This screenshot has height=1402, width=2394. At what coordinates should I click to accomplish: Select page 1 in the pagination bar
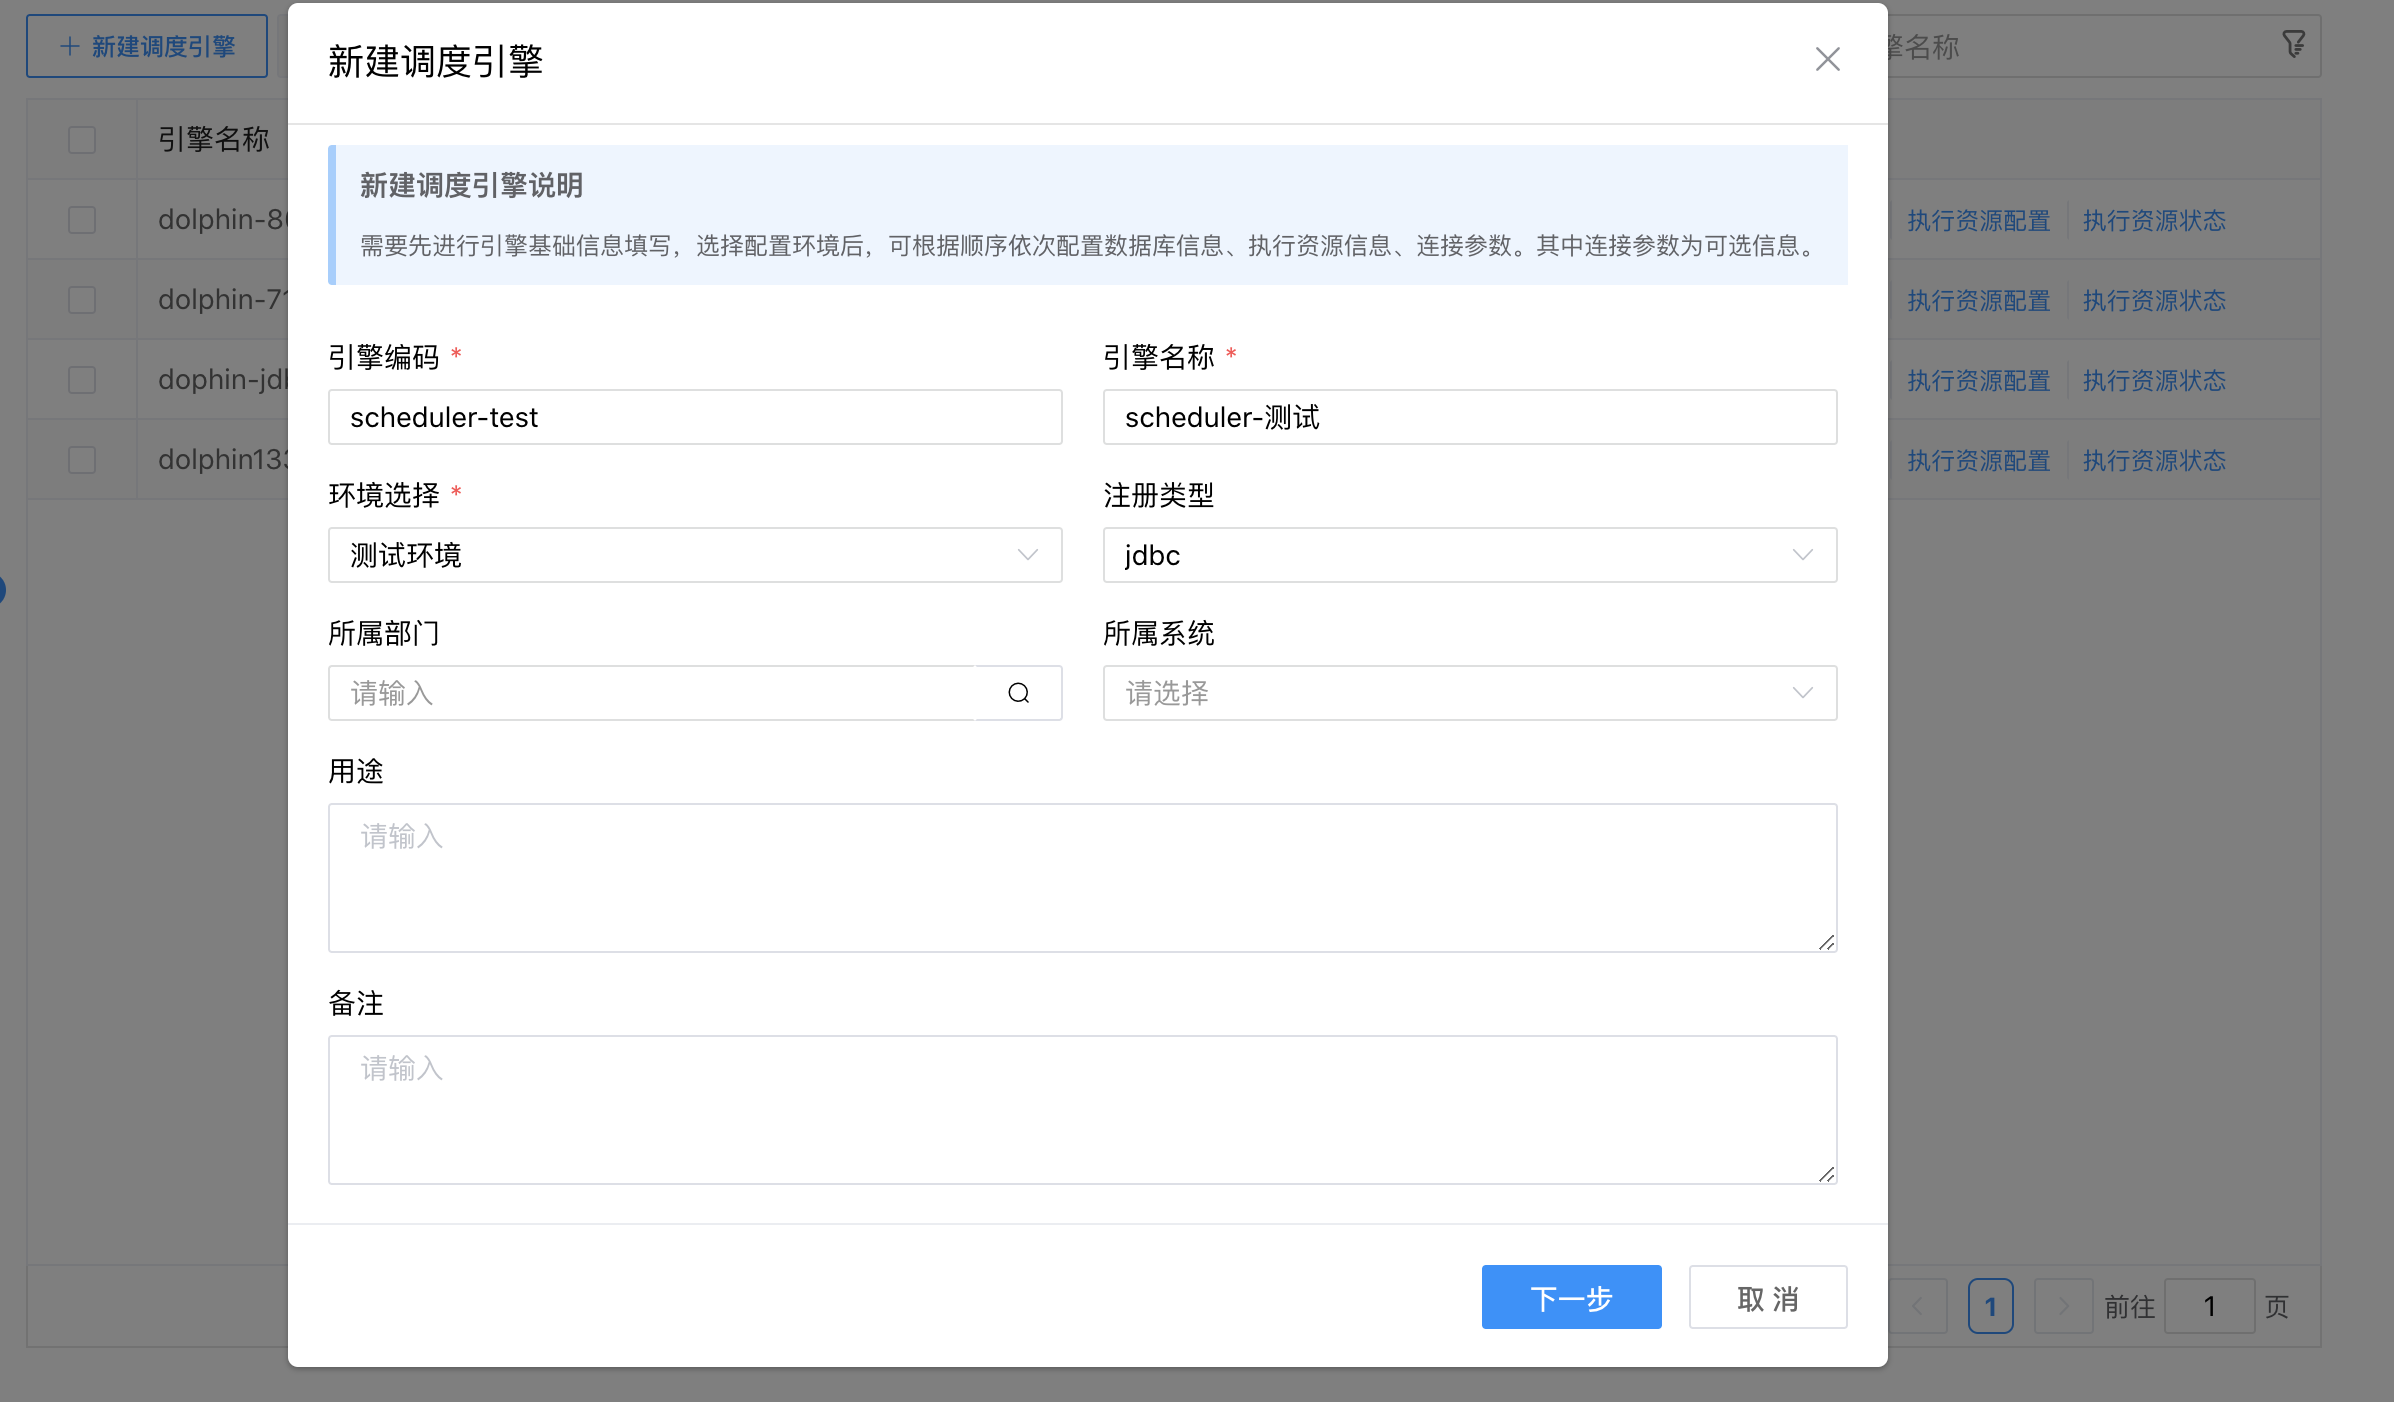1990,1305
